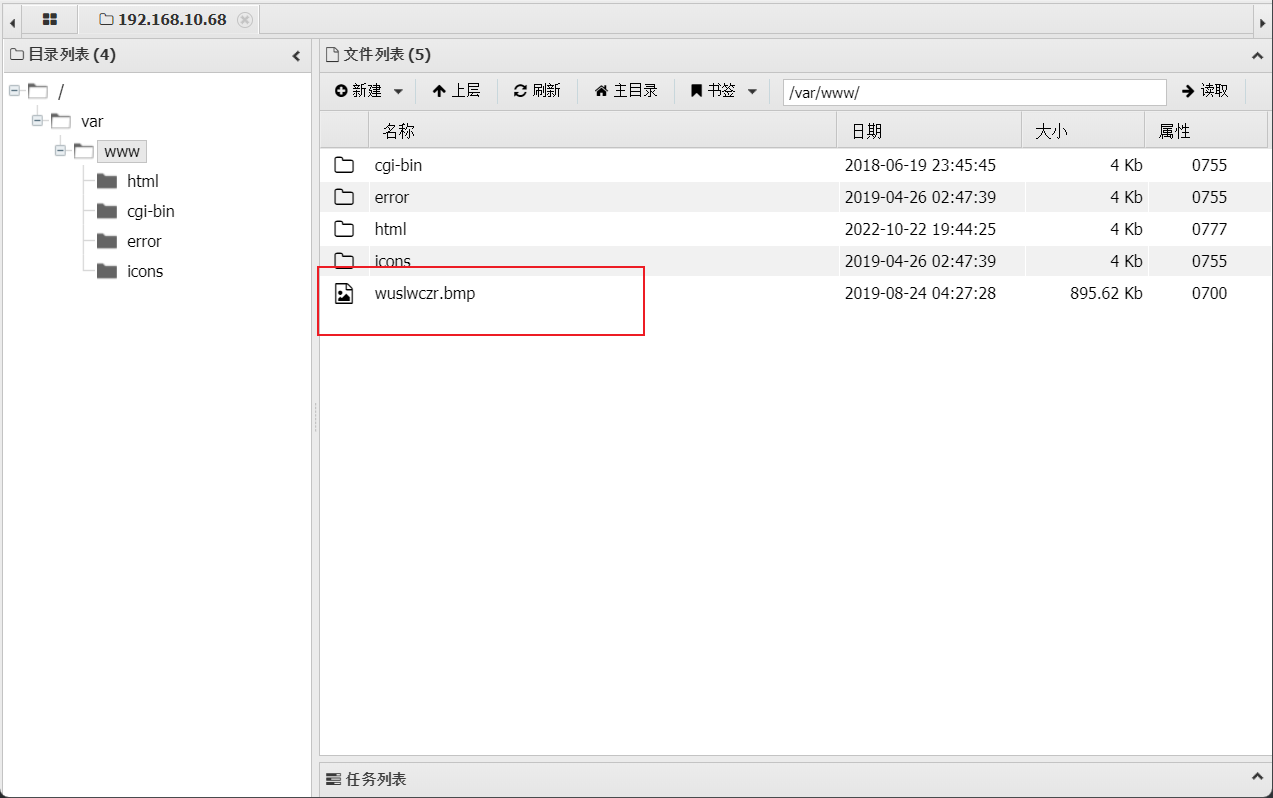
Task: Click image icon of wuslwczr.bmp
Action: tap(344, 293)
